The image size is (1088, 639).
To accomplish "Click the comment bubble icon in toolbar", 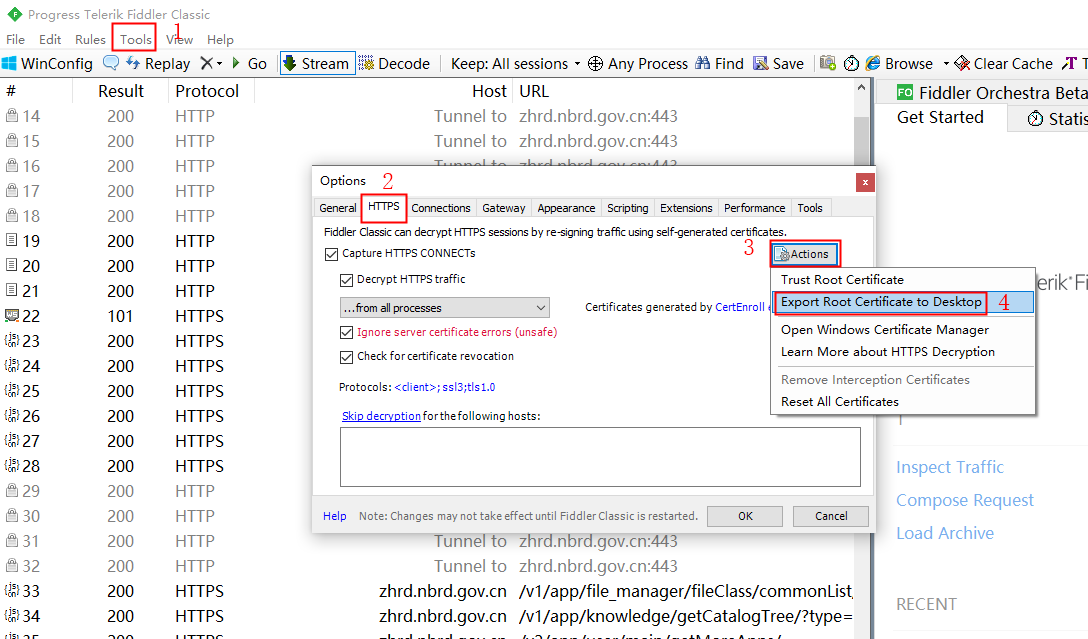I will [110, 63].
